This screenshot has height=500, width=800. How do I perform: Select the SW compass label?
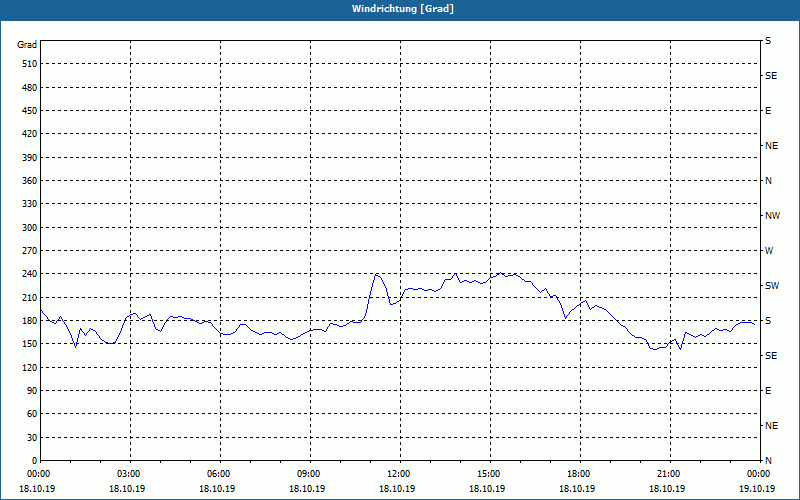click(772, 286)
